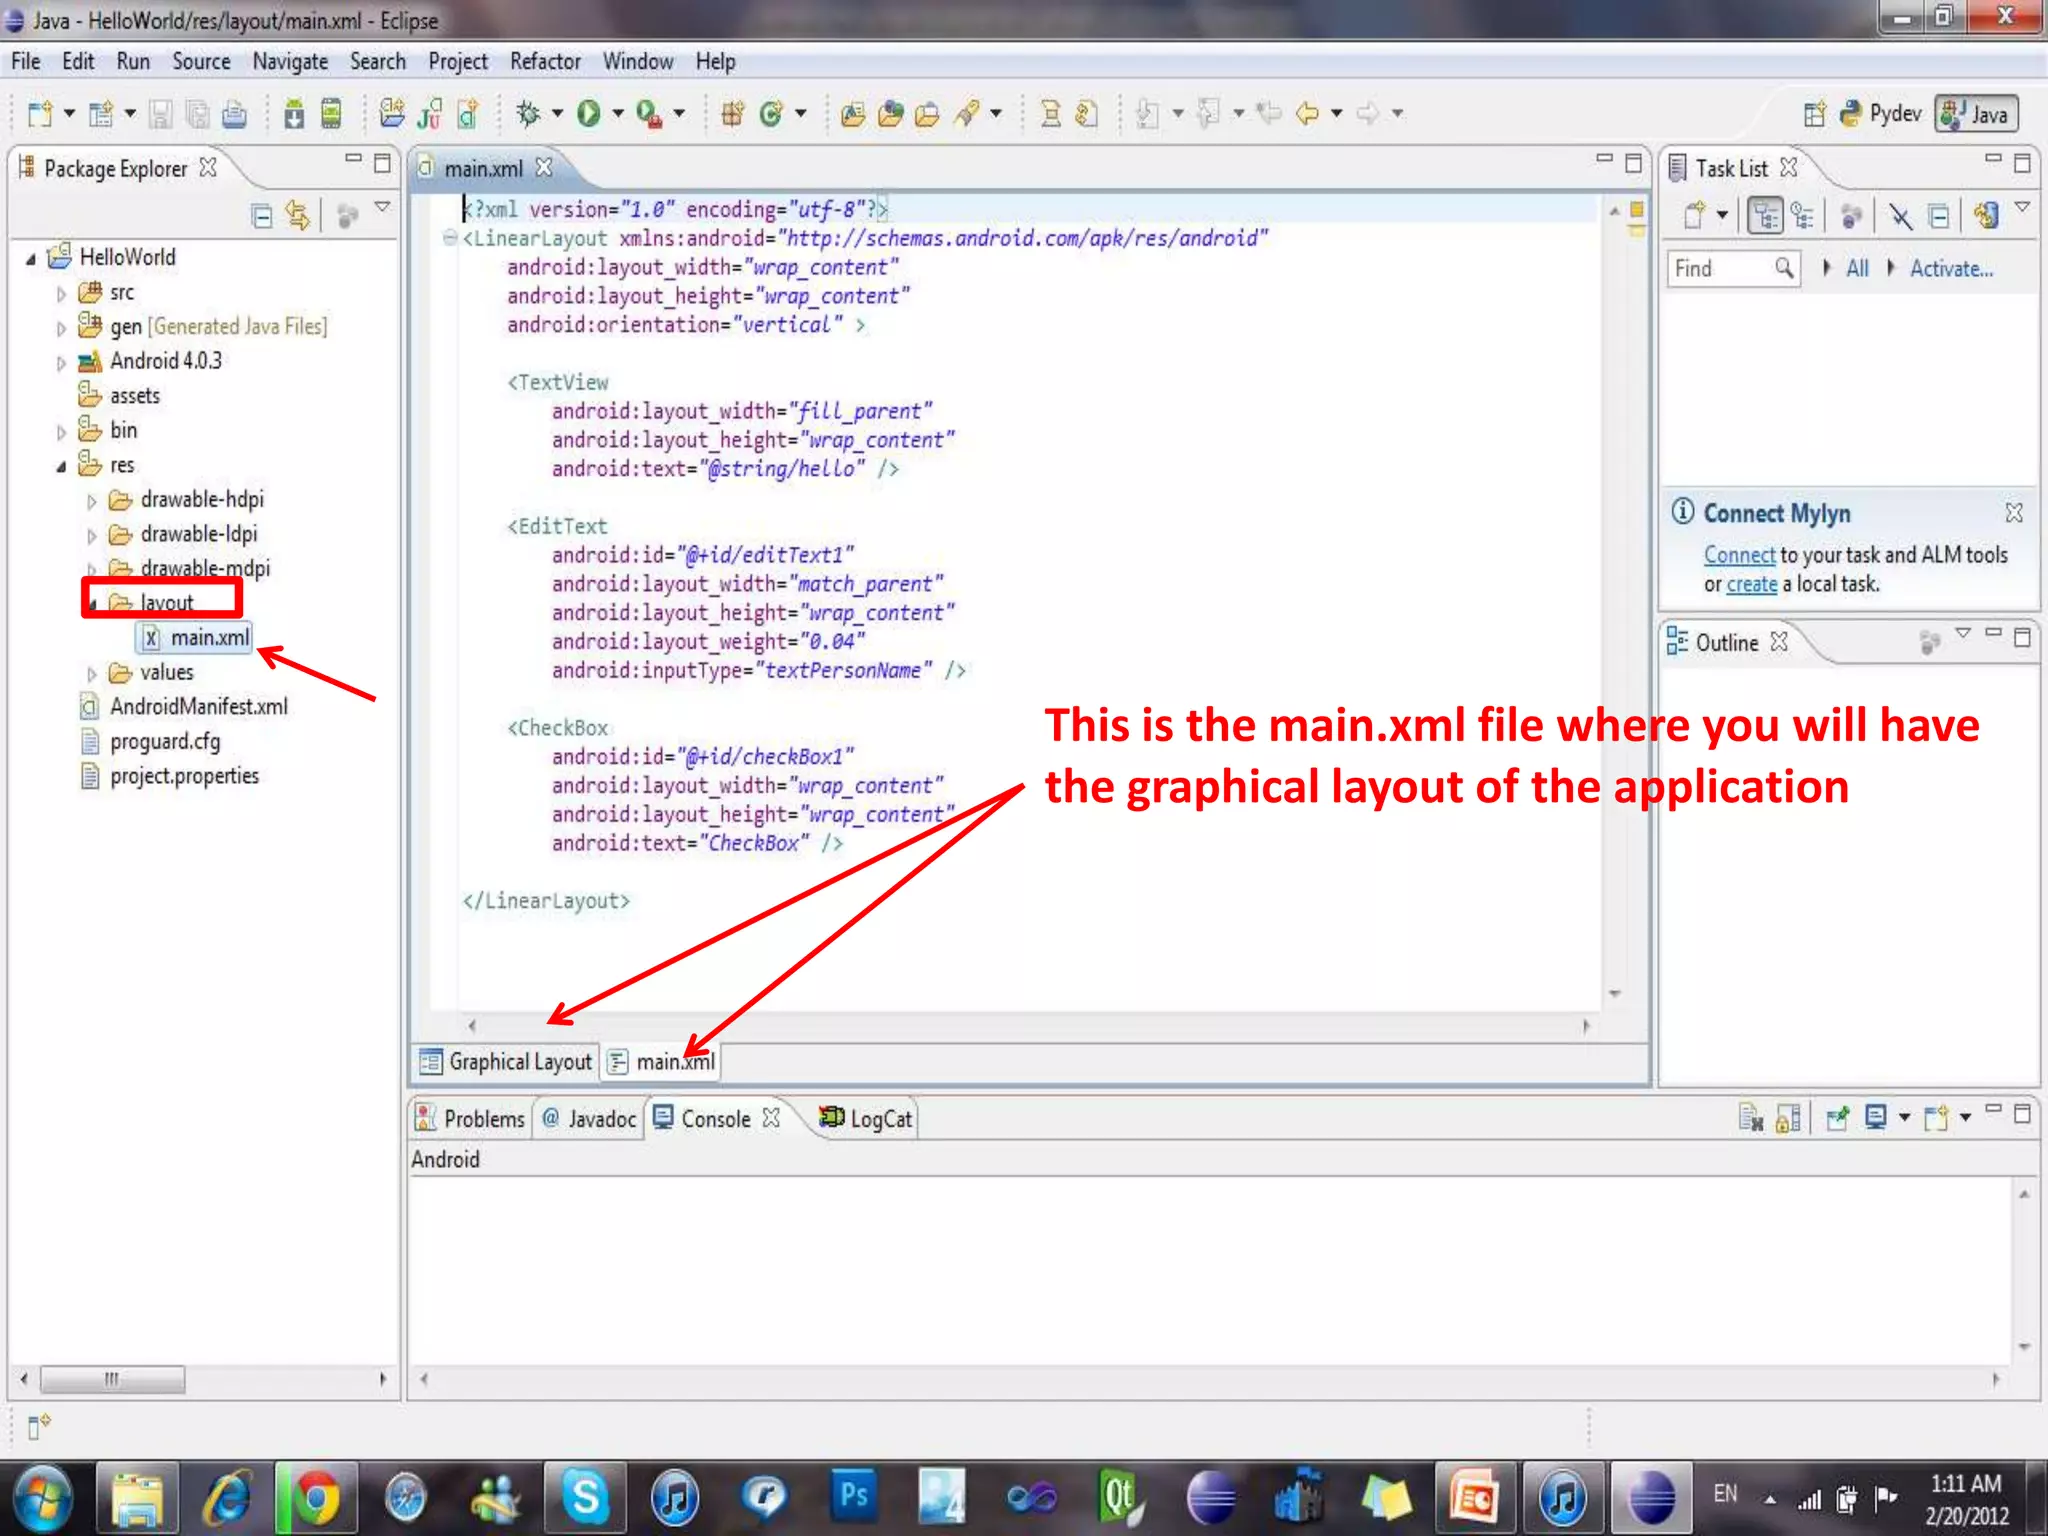Click the Back navigation arrow icon

coord(1307,113)
